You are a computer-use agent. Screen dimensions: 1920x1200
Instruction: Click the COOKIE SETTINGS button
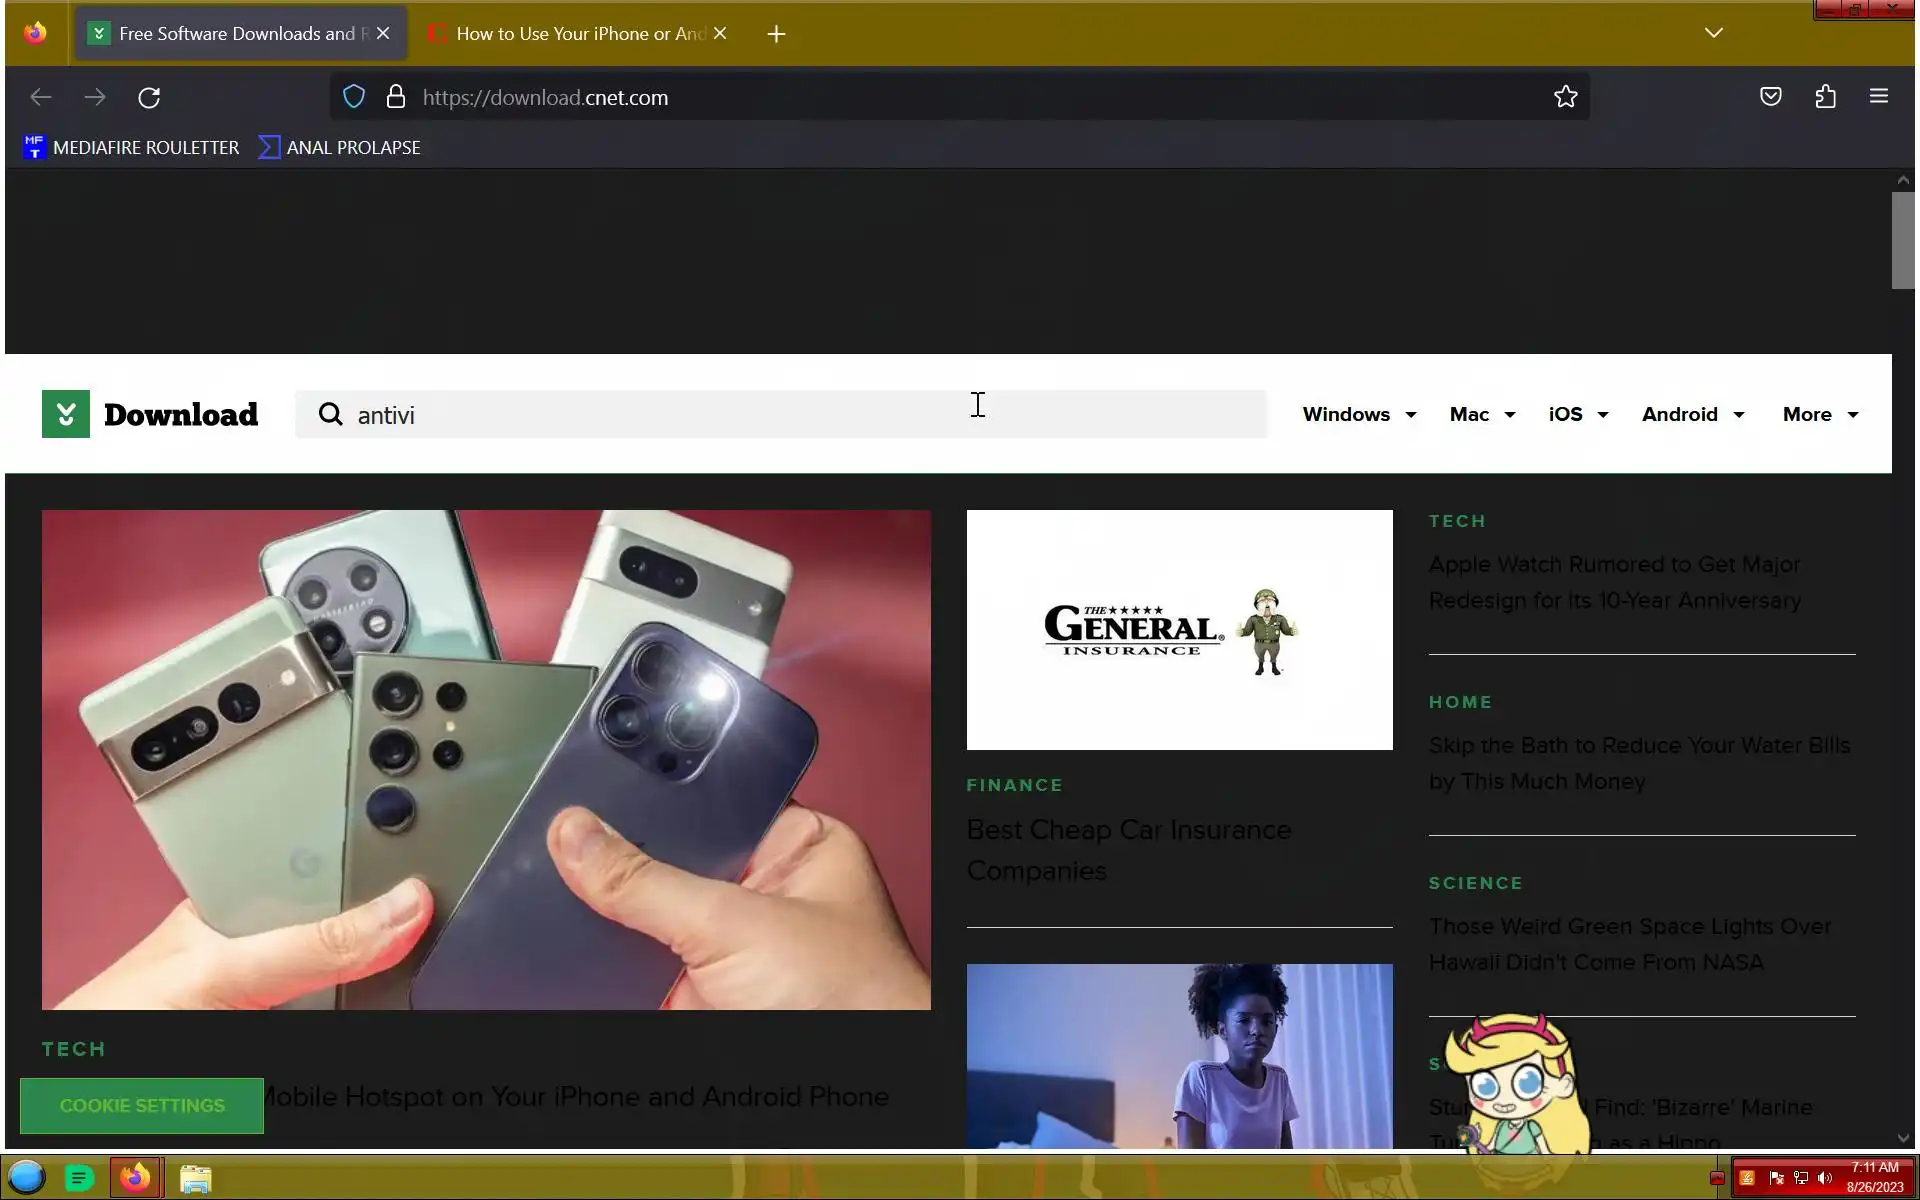point(142,1106)
